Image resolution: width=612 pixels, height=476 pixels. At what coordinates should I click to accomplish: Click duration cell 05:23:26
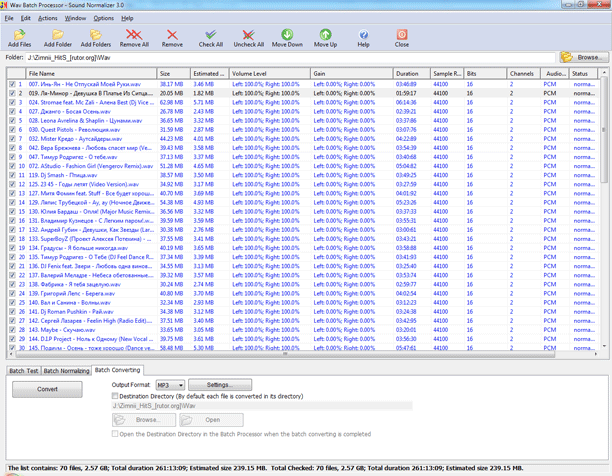click(406, 202)
